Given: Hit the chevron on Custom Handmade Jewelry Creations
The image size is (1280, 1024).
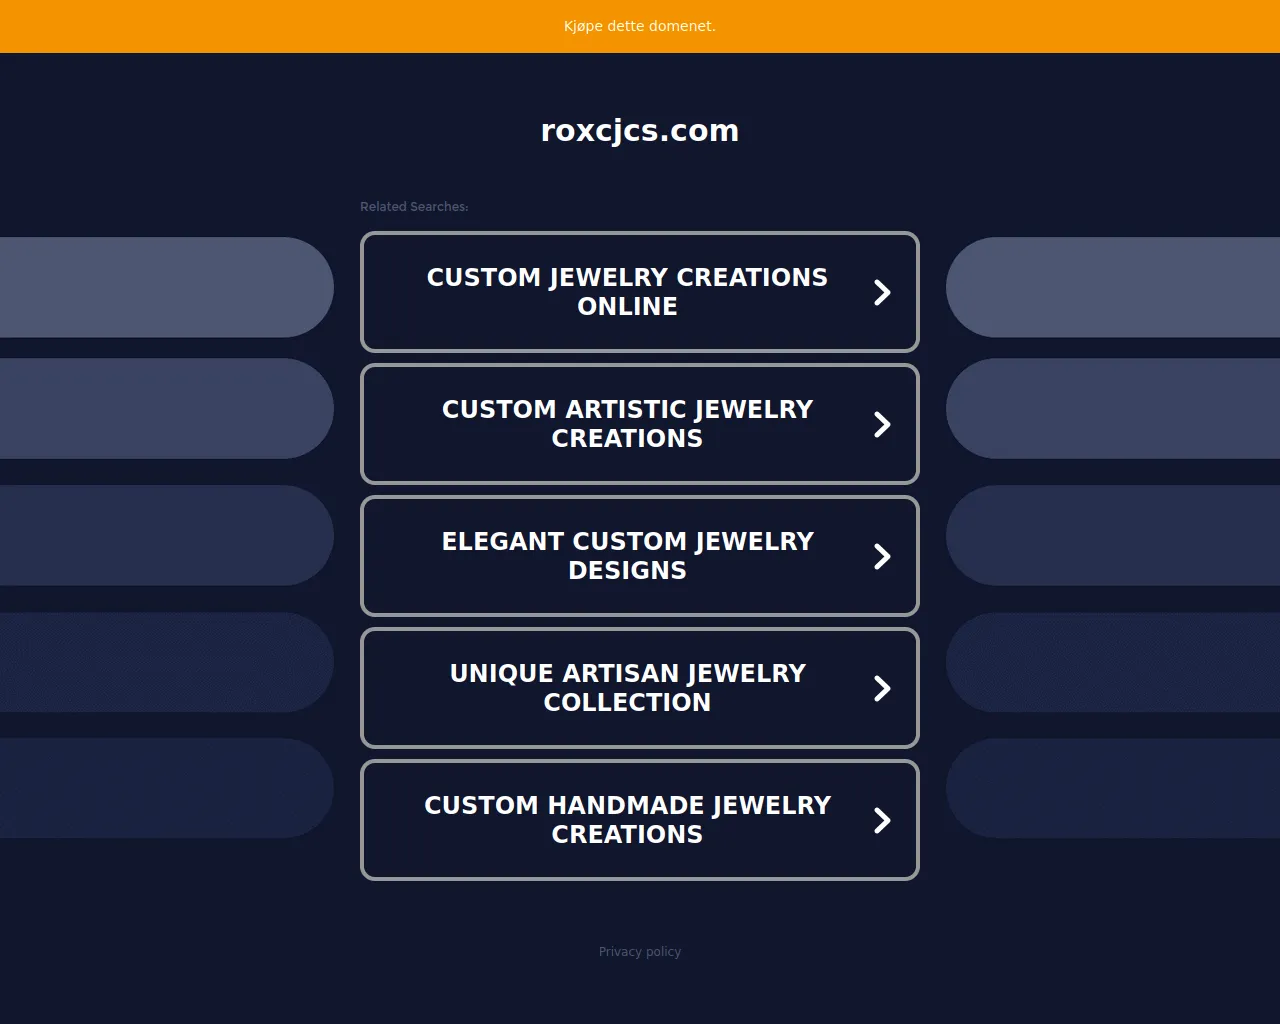Looking at the screenshot, I should coord(882,820).
